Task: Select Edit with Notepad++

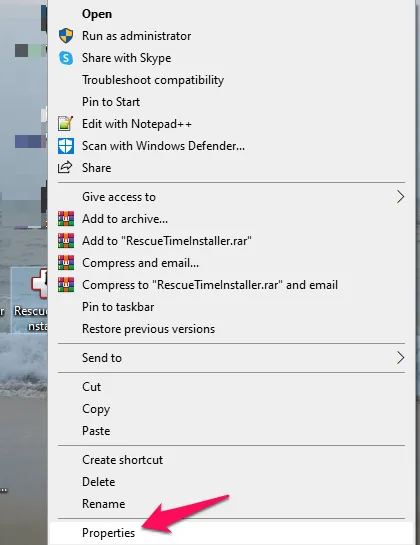Action: pyautogui.click(x=231, y=124)
